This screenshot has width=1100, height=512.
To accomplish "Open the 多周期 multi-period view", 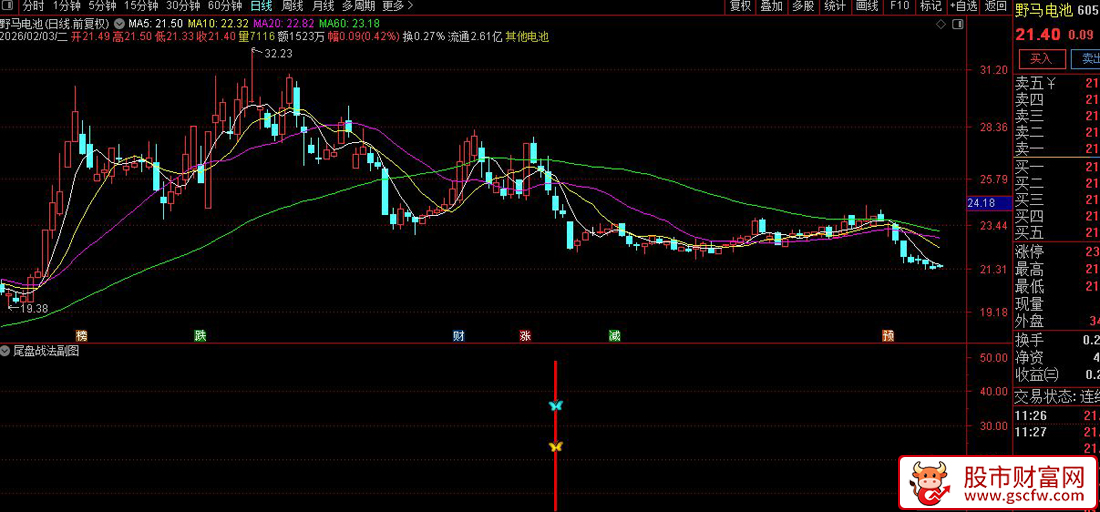I will tap(358, 6).
